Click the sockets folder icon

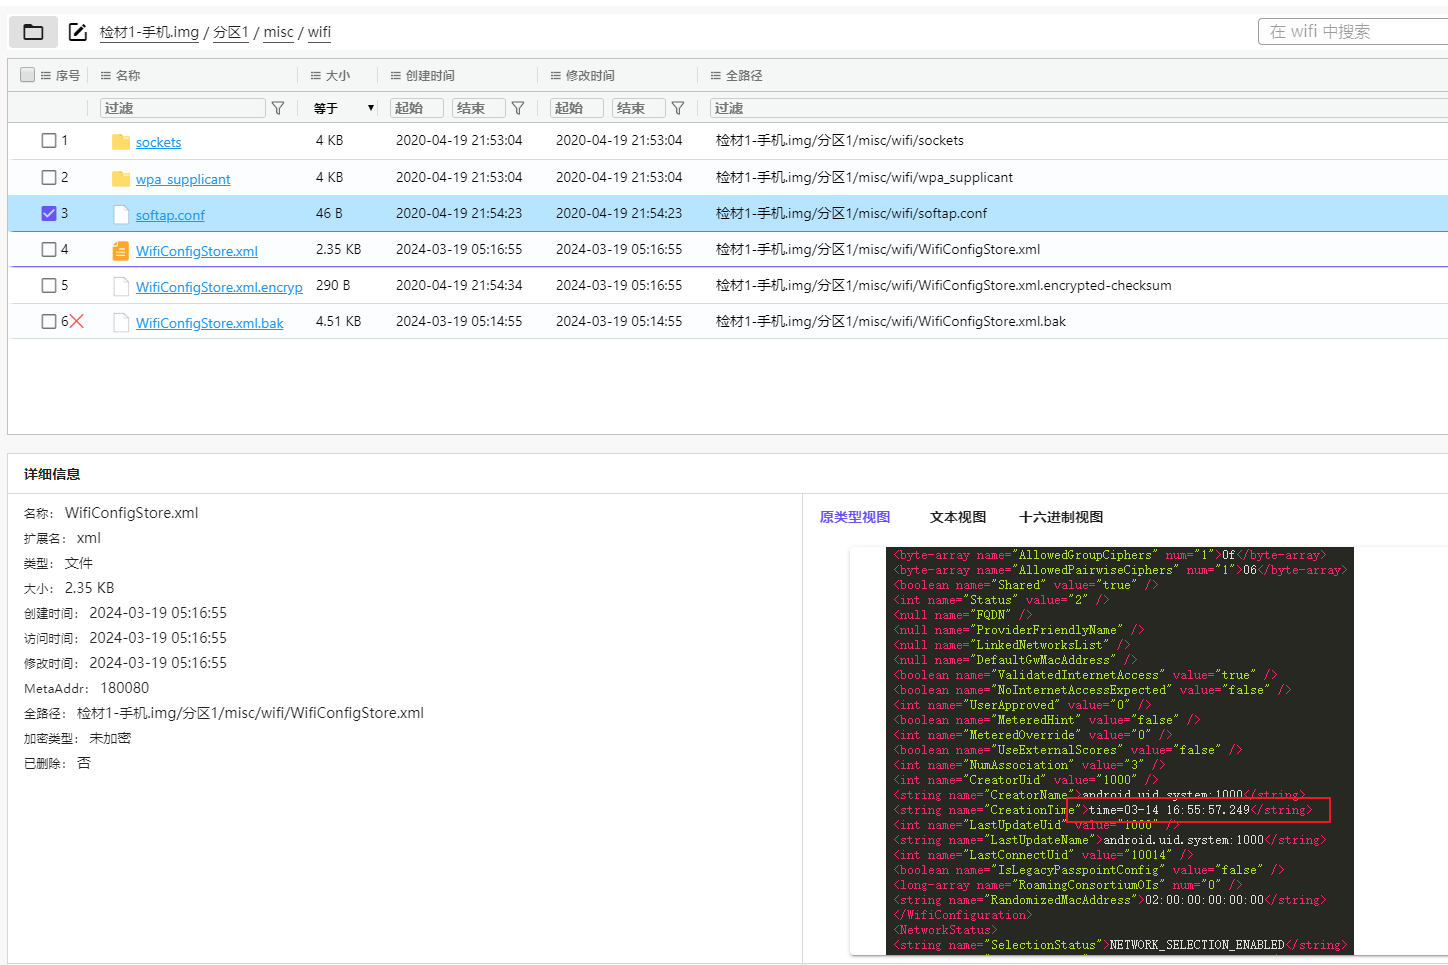point(121,142)
